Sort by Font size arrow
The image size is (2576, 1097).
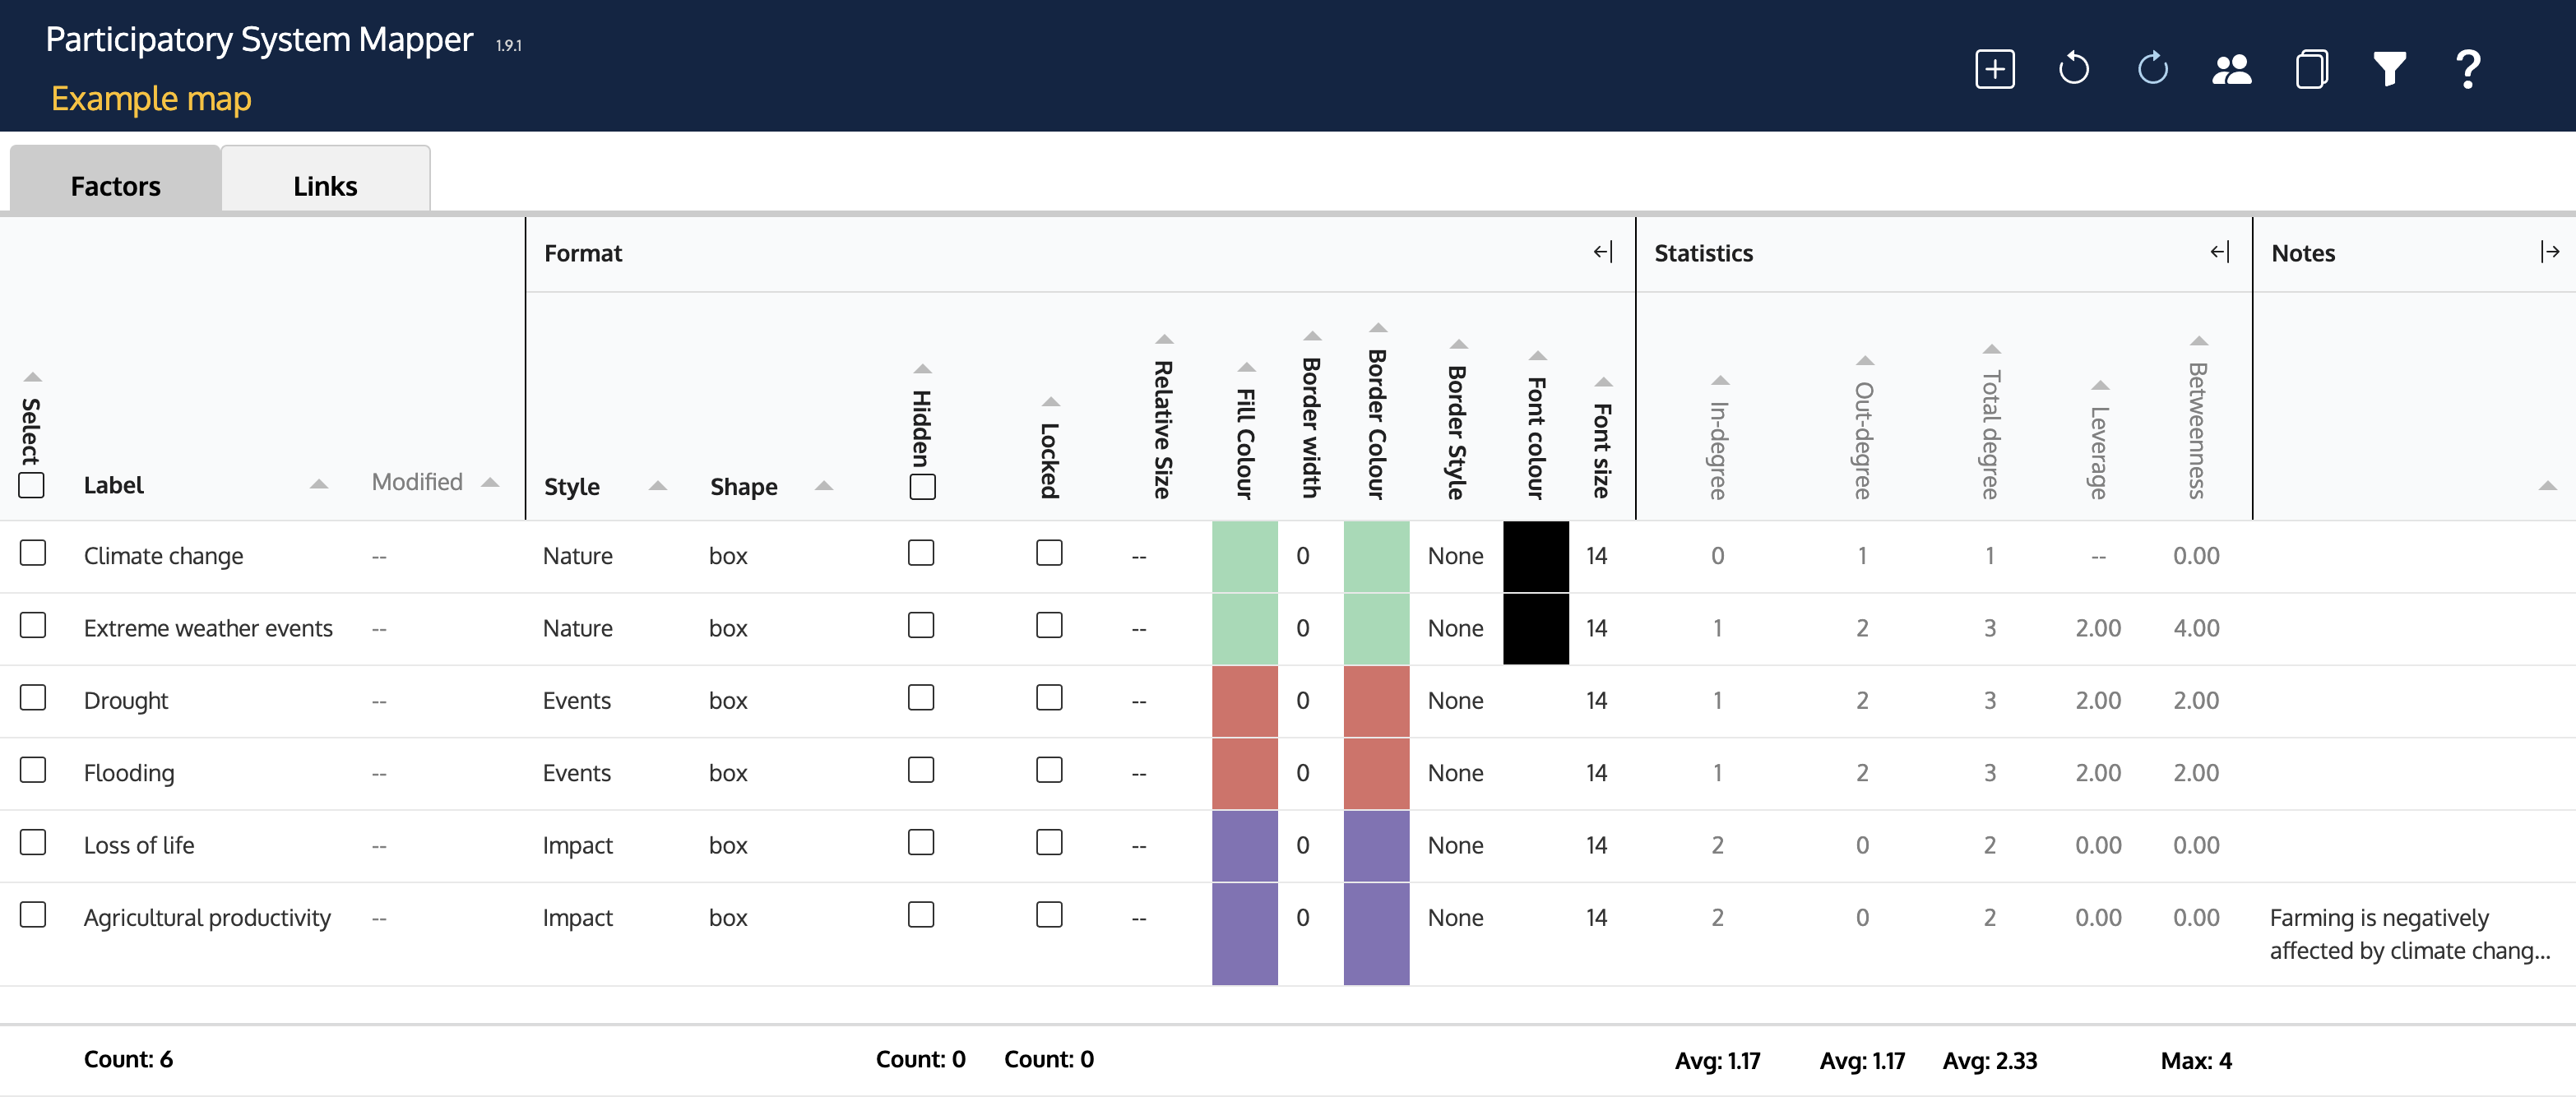(1603, 382)
